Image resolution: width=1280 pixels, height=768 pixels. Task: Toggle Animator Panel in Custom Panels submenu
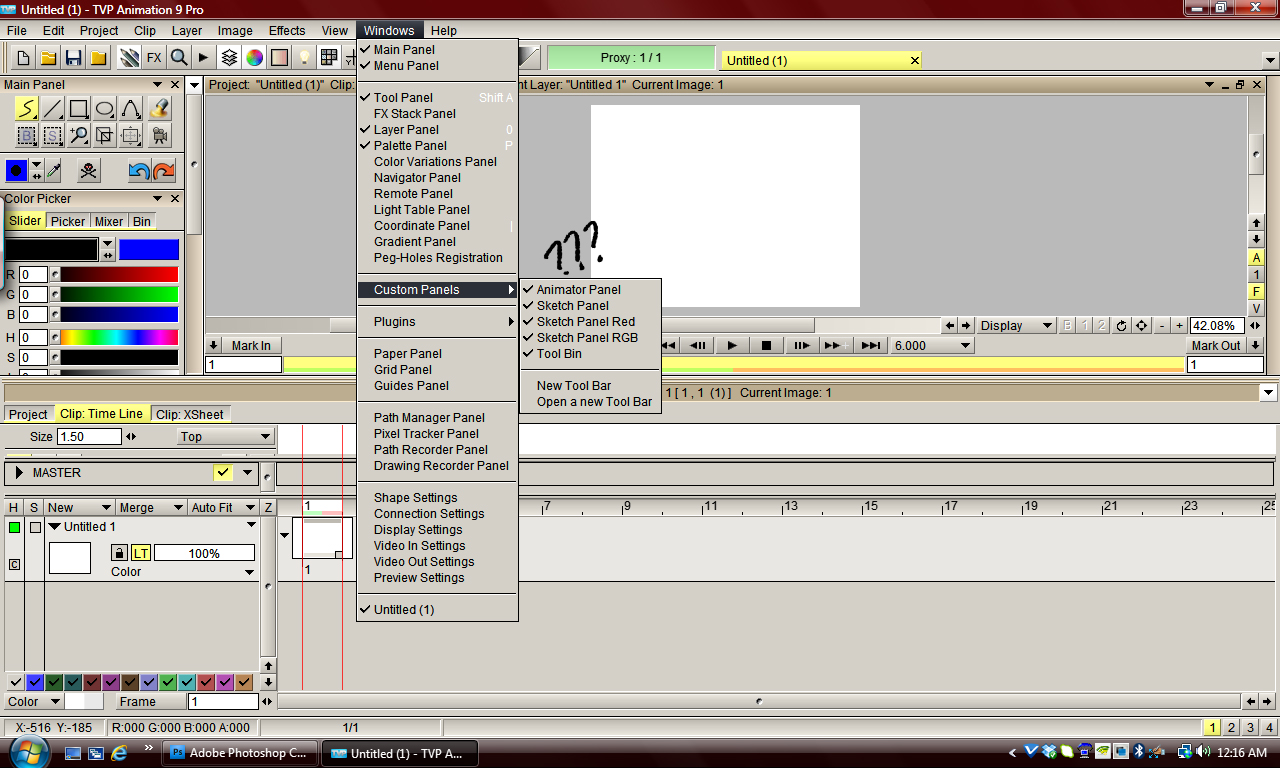point(591,289)
